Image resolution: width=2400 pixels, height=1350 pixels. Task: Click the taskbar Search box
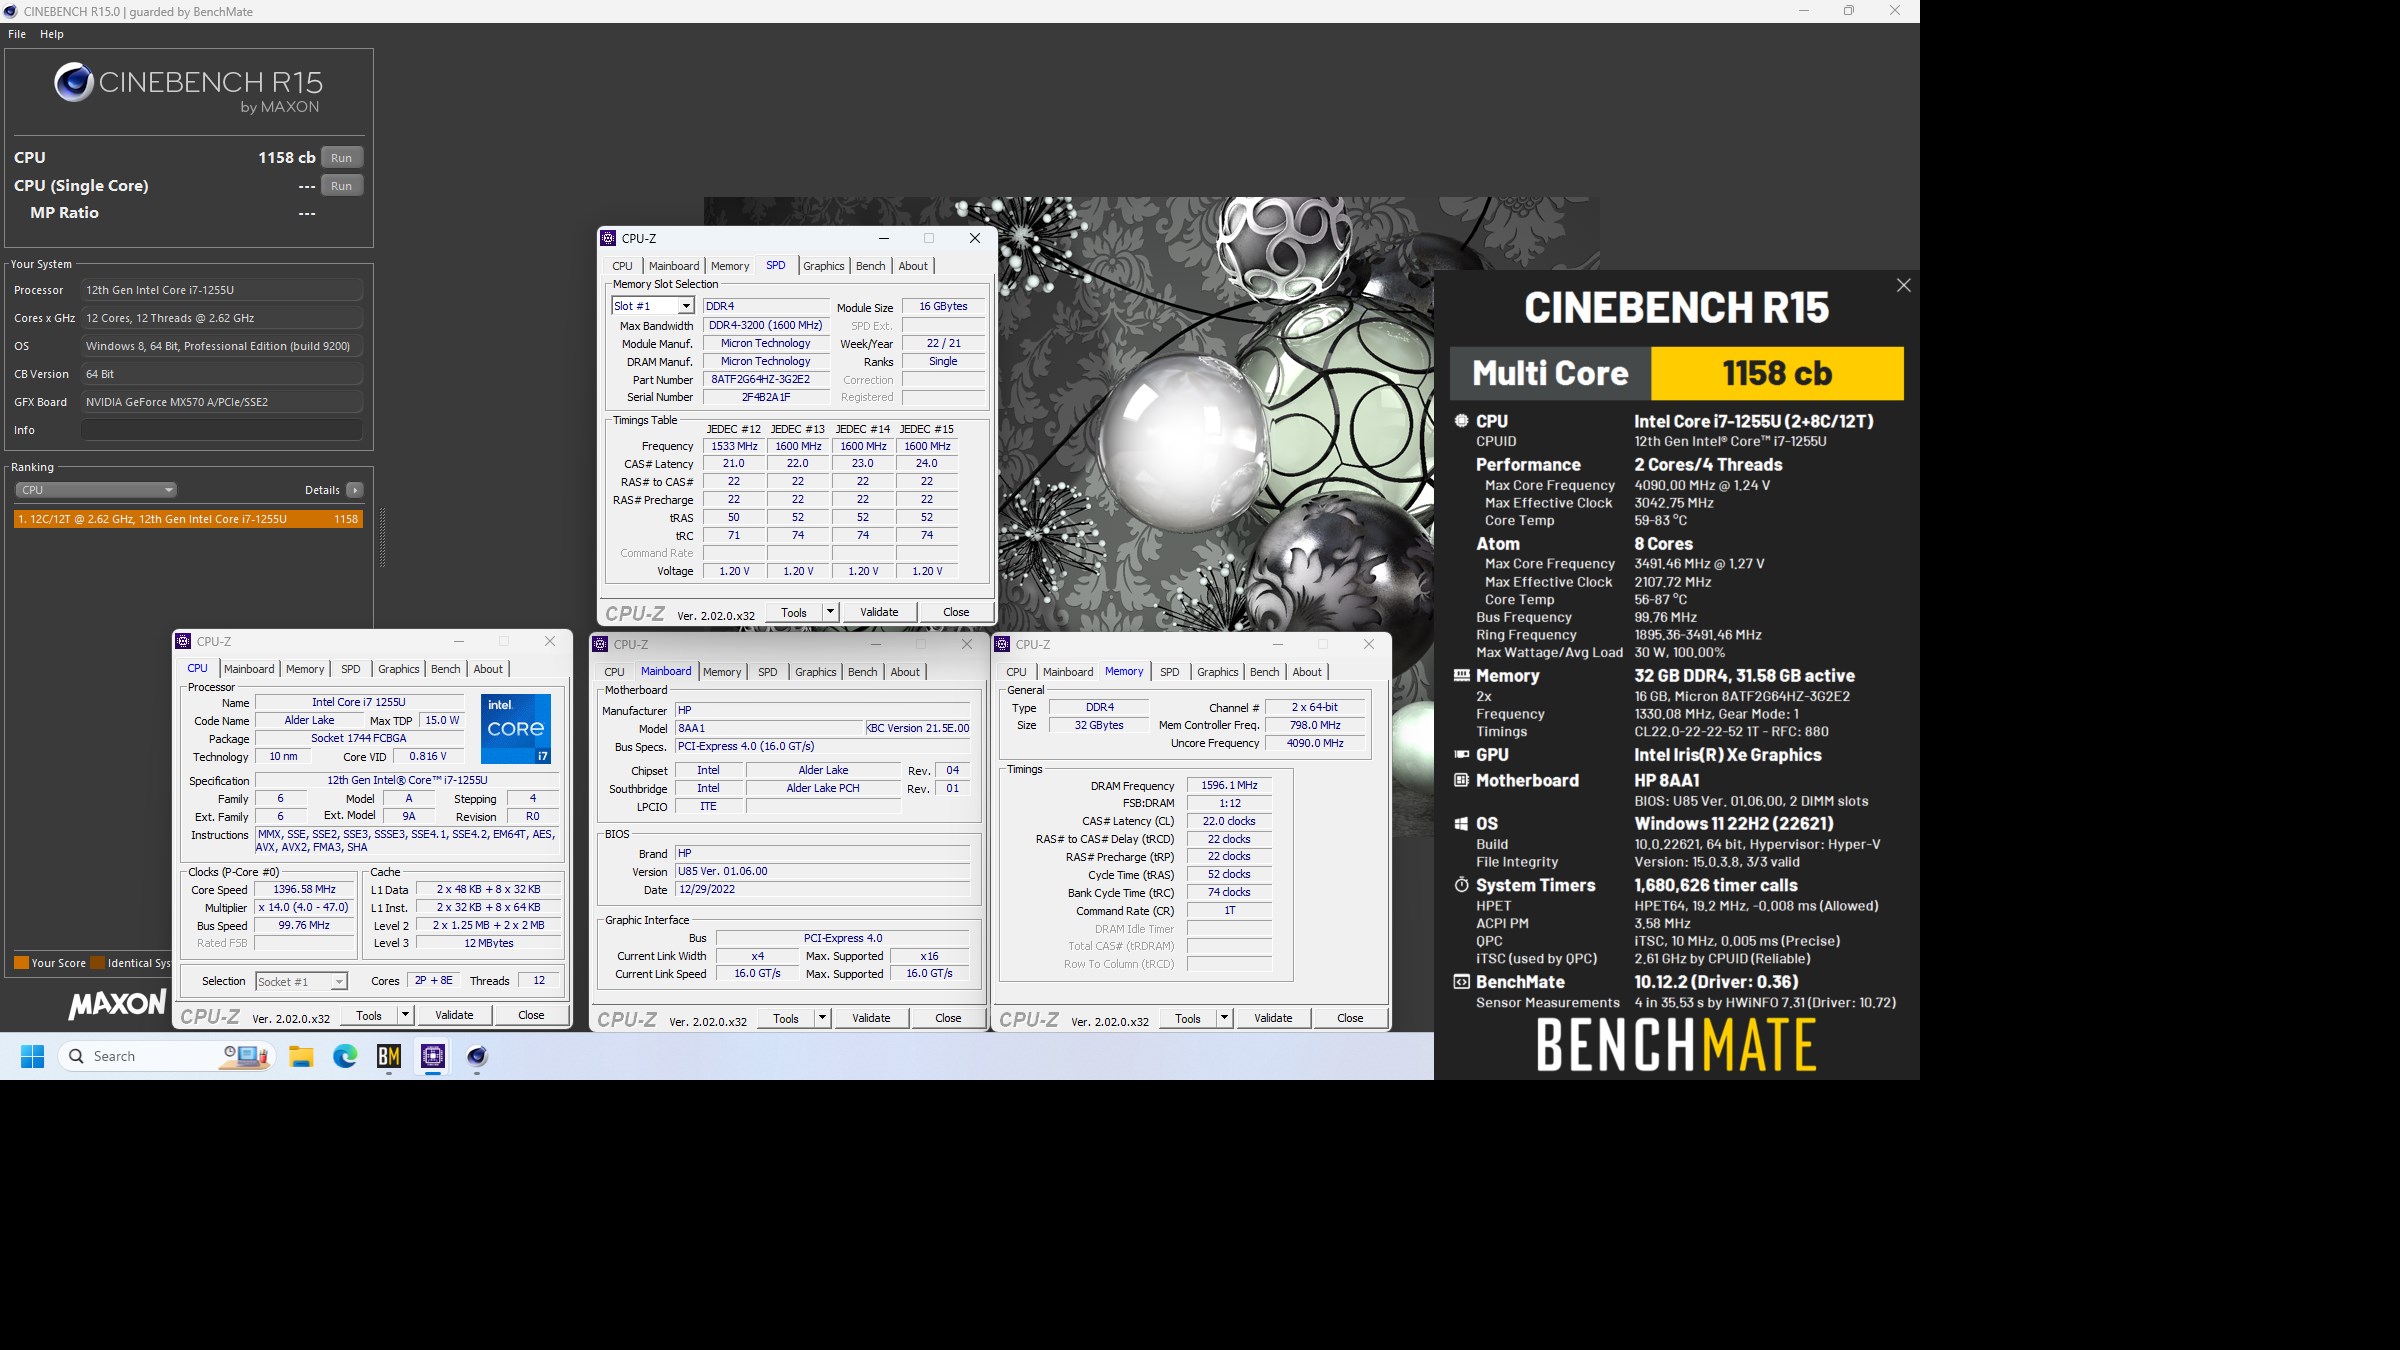(x=166, y=1056)
